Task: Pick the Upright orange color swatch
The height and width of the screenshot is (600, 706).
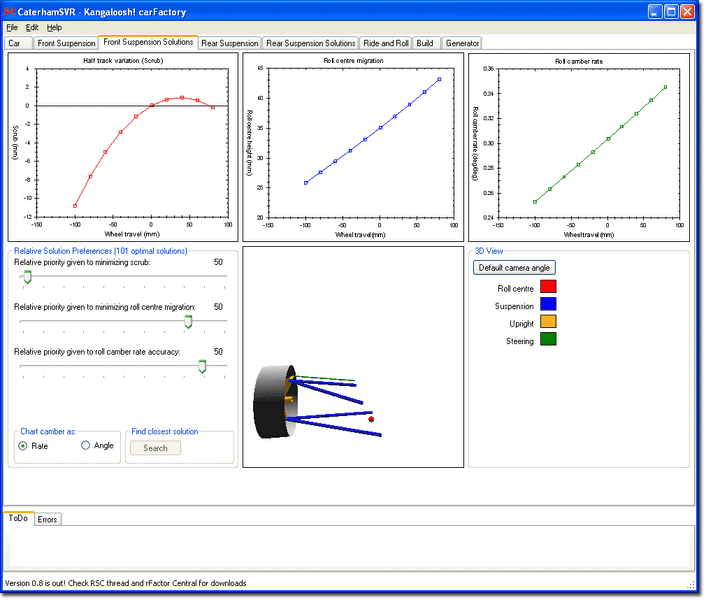Action: click(548, 321)
